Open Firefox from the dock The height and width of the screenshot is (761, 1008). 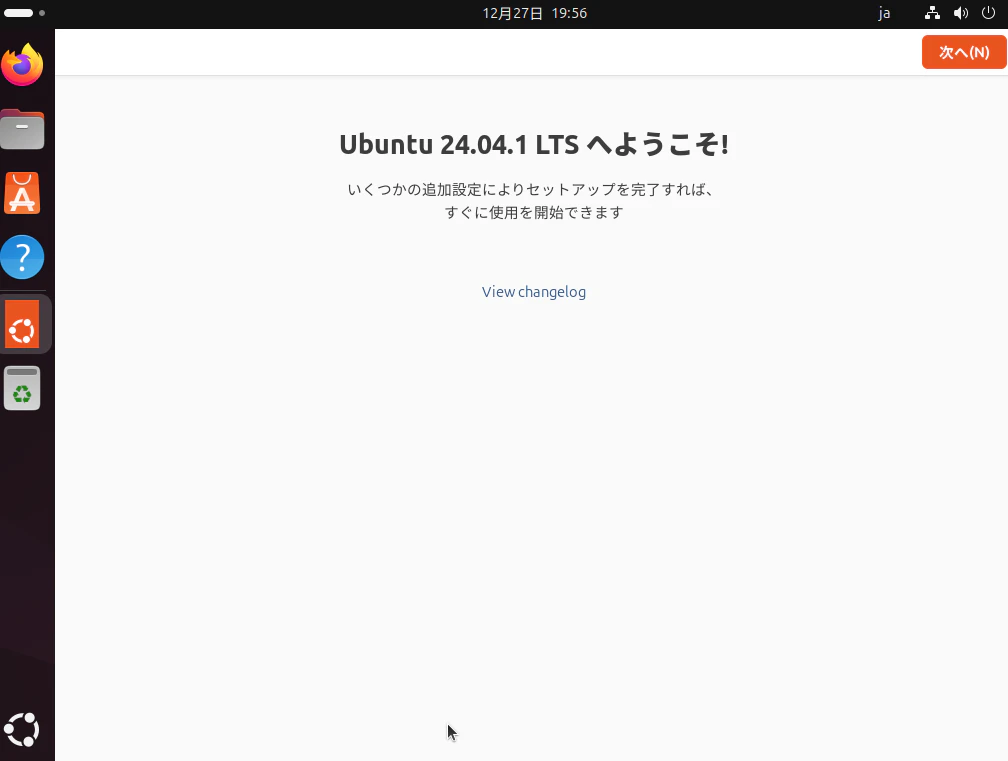22,64
